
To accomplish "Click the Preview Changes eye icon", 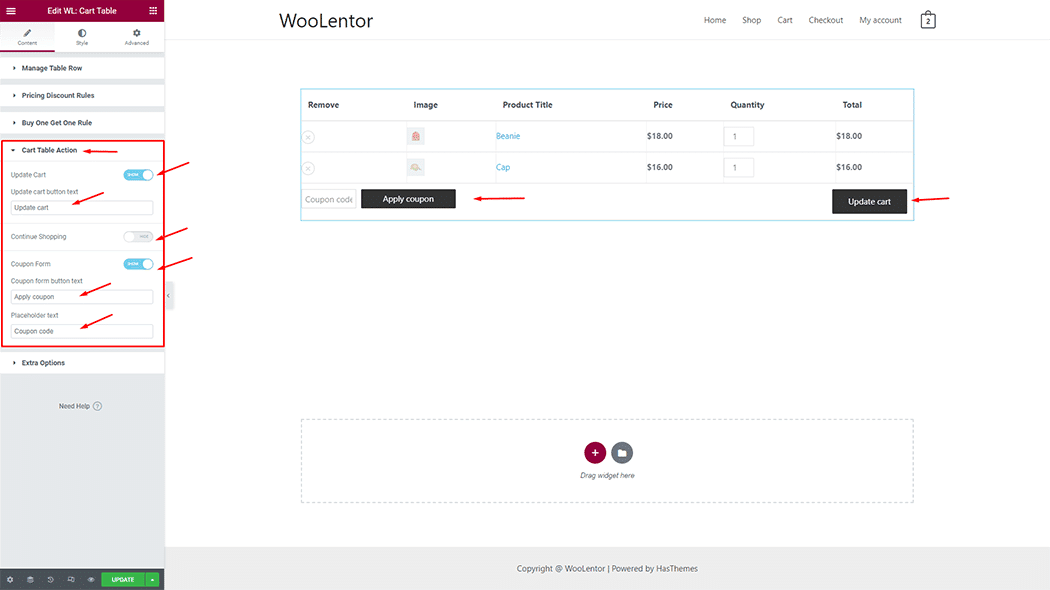I will pos(90,579).
